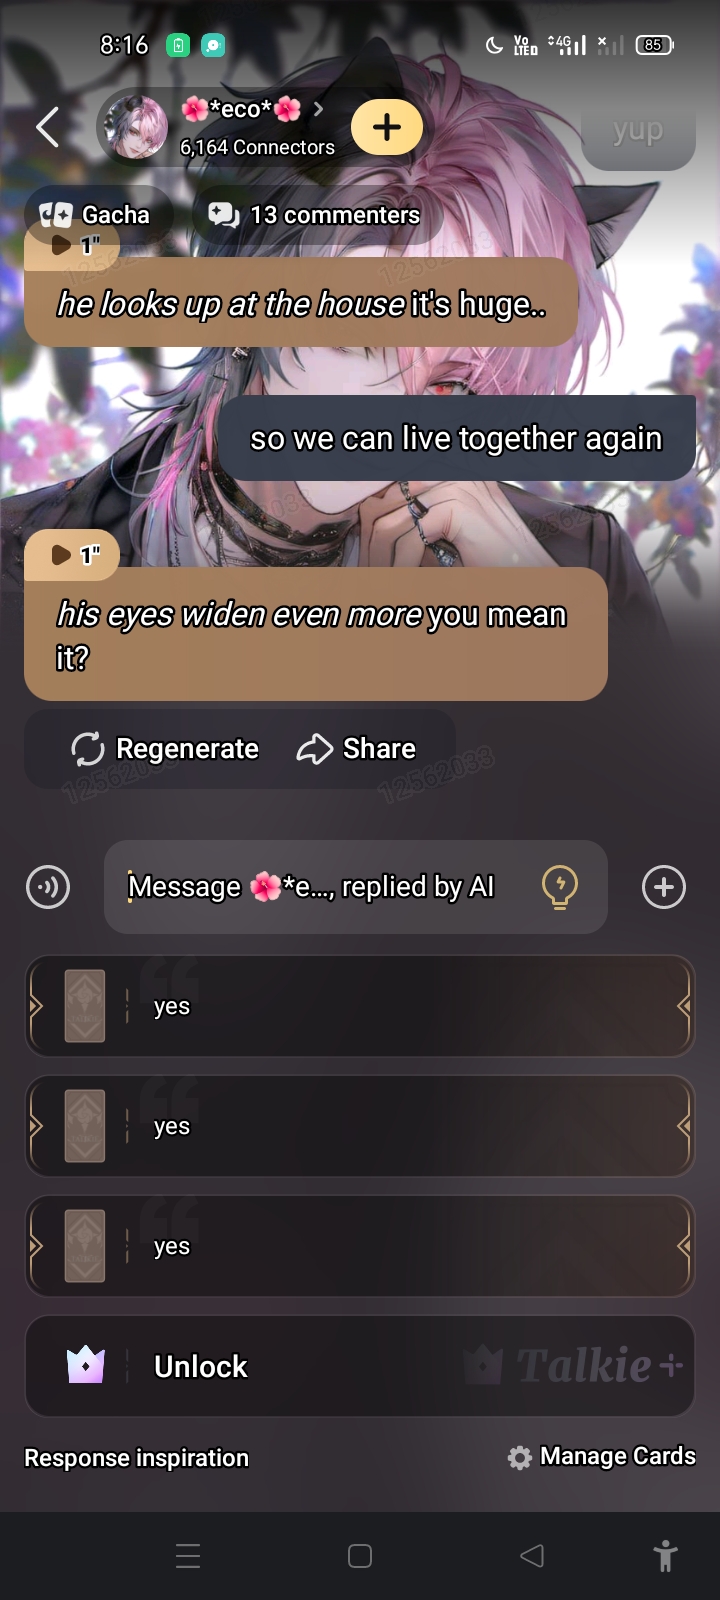Open Manage Cards settings
Viewport: 720px width, 1600px height.
coord(602,1457)
